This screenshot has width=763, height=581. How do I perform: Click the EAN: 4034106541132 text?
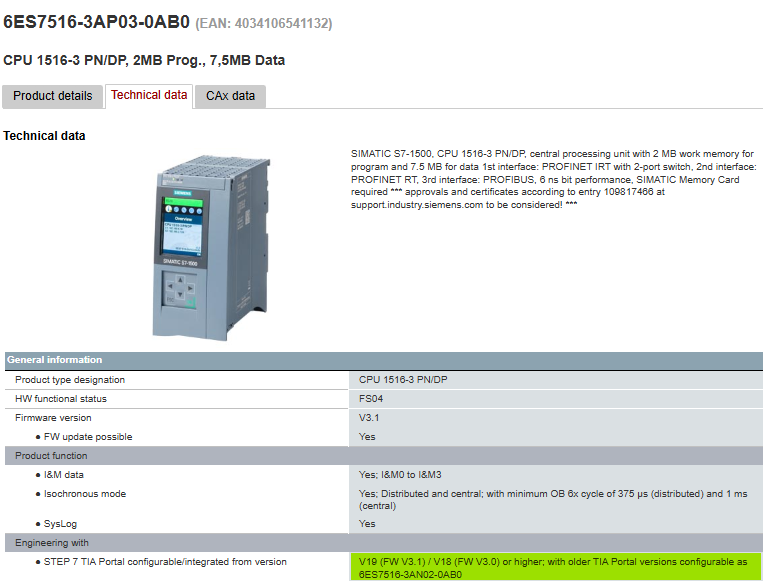tap(264, 23)
